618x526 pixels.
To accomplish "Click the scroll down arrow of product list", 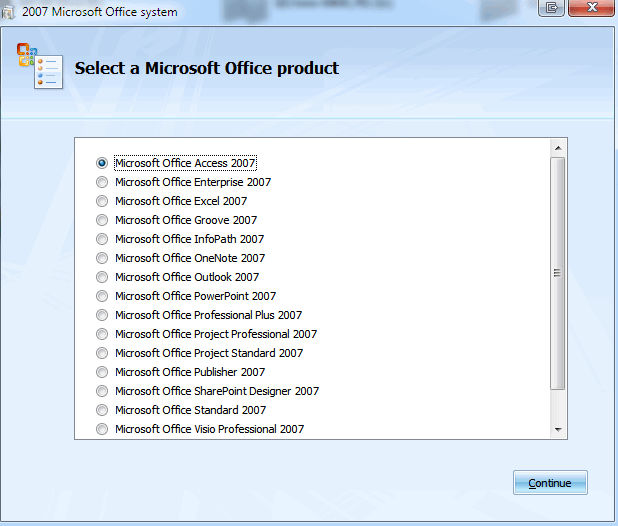I will click(x=558, y=429).
